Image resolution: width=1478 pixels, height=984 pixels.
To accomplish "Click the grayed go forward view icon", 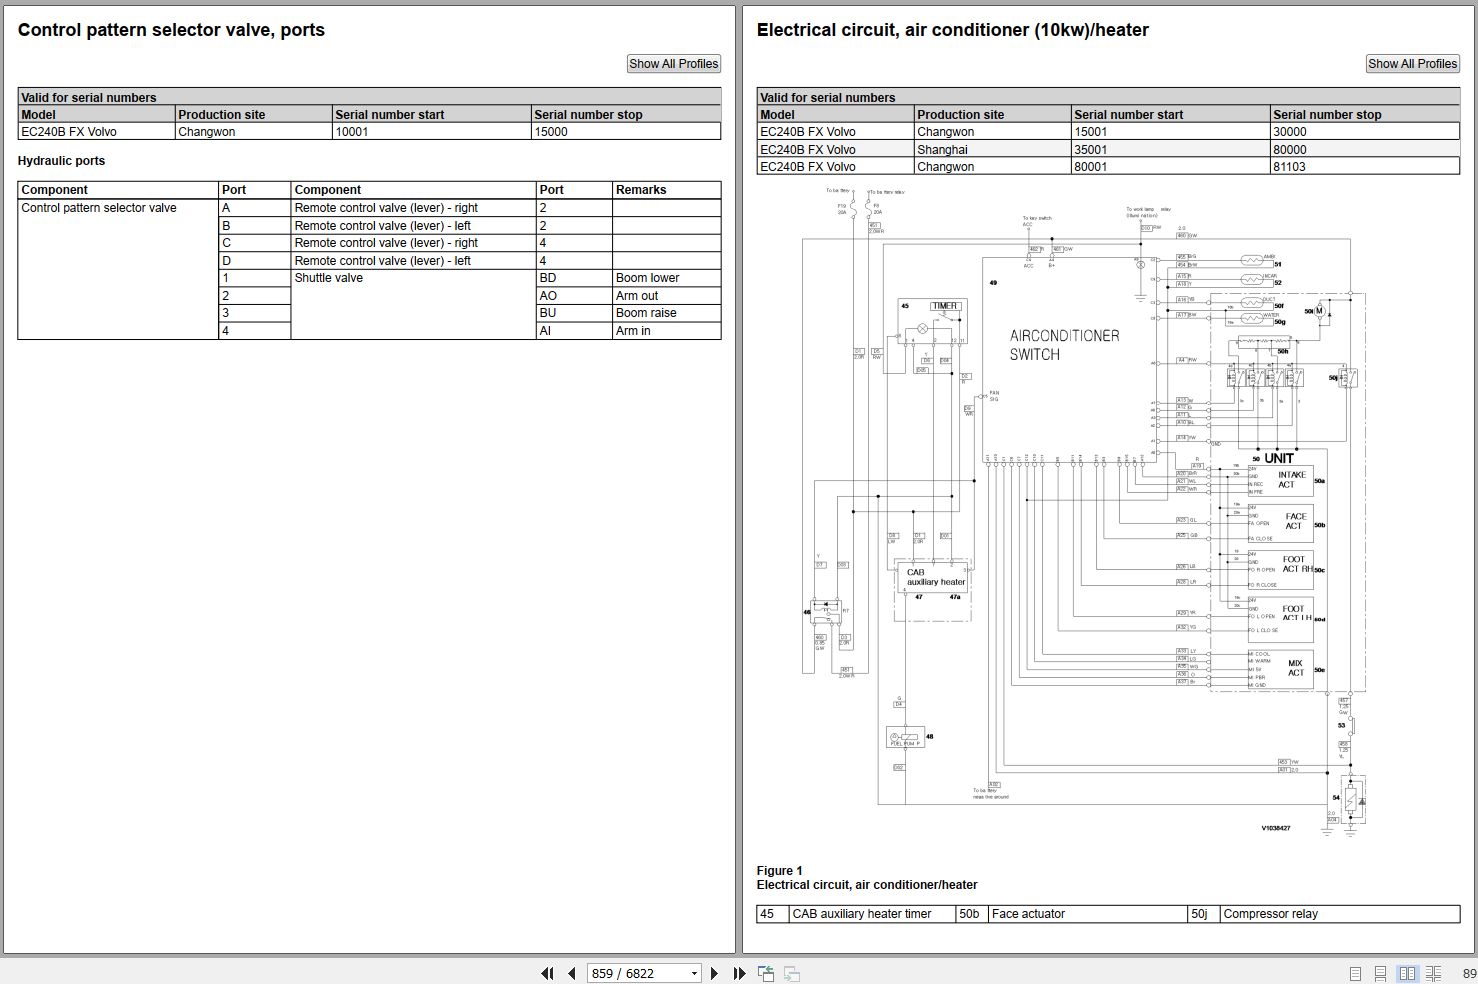I will (791, 973).
